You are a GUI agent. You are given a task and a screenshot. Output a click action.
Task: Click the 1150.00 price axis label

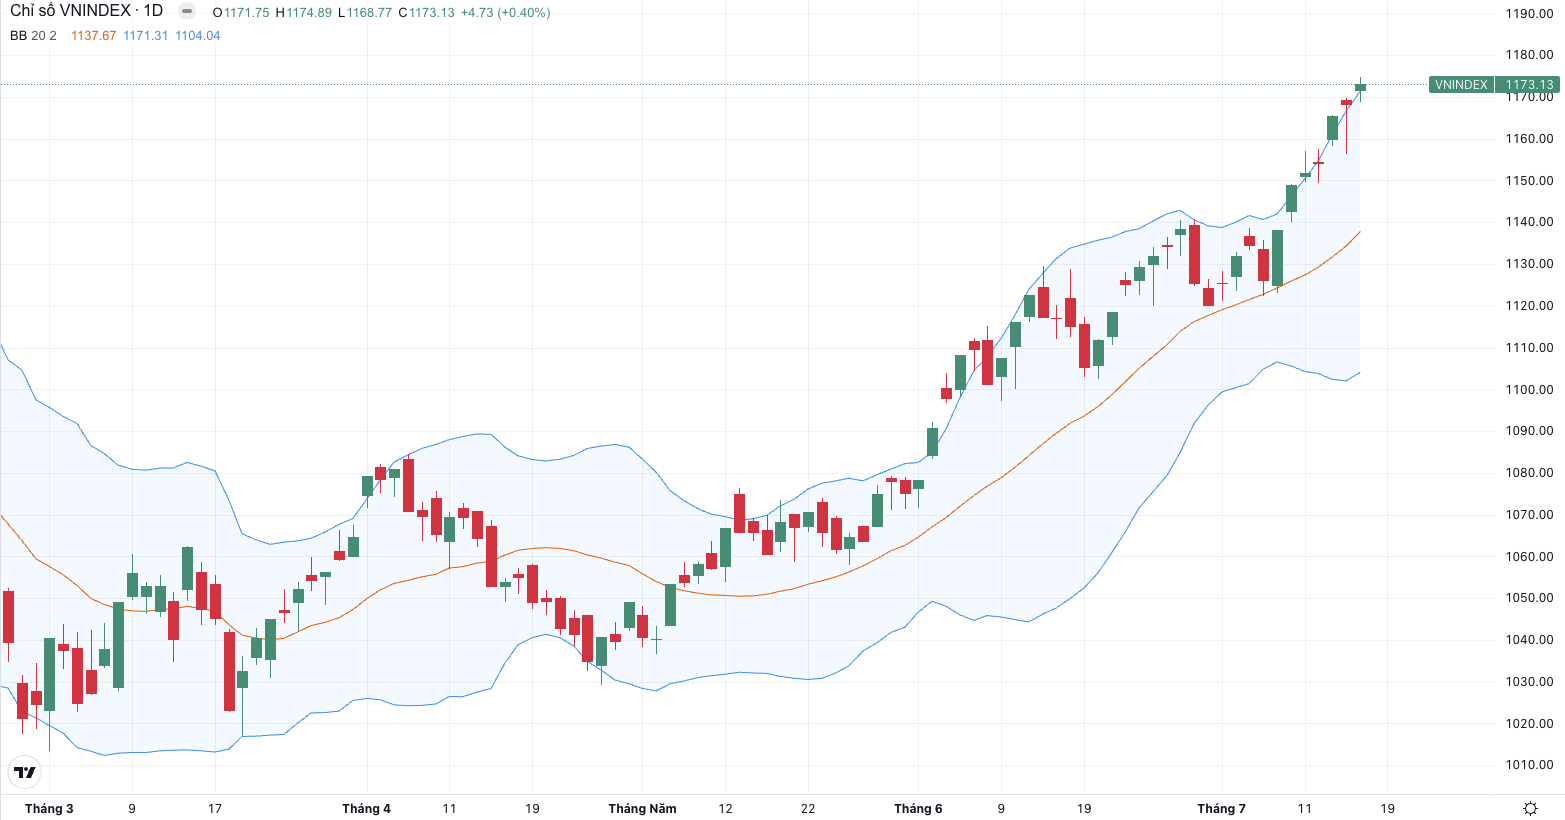pos(1529,181)
